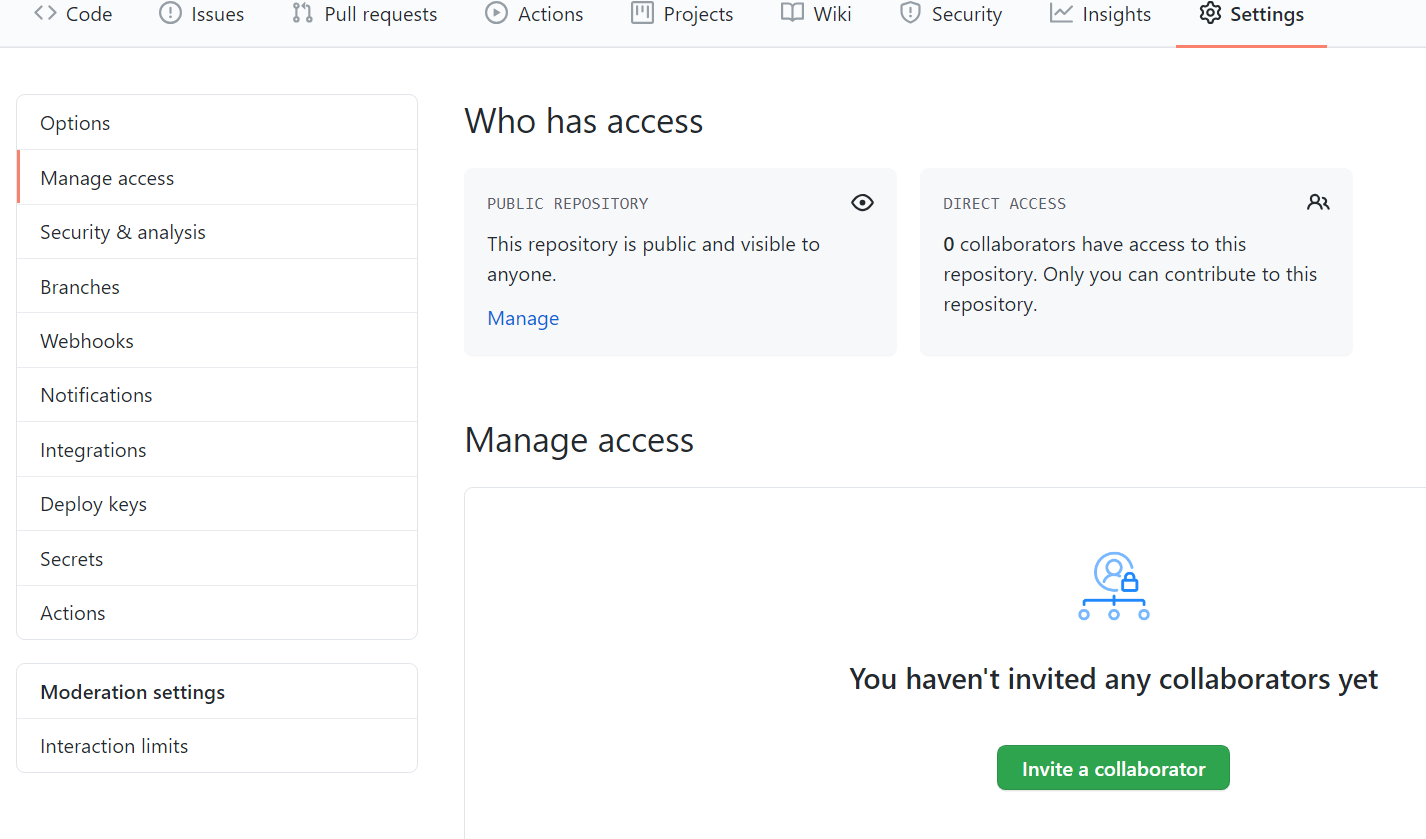This screenshot has height=839, width=1426.
Task: Click the "This repository is public" description text
Action: (653, 259)
